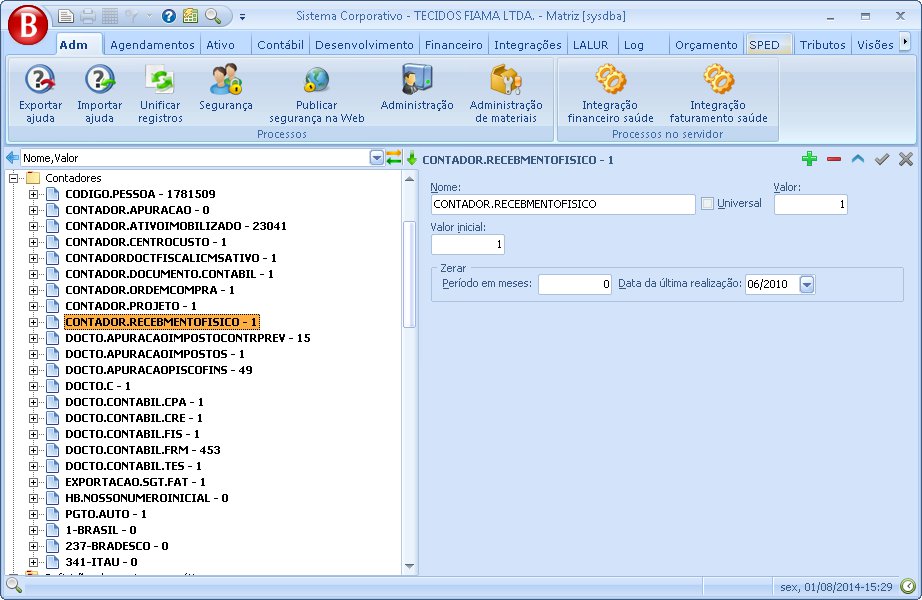Screen dimensions: 922x600
Task: Collapse the Contadores root folder
Action: (x=14, y=178)
